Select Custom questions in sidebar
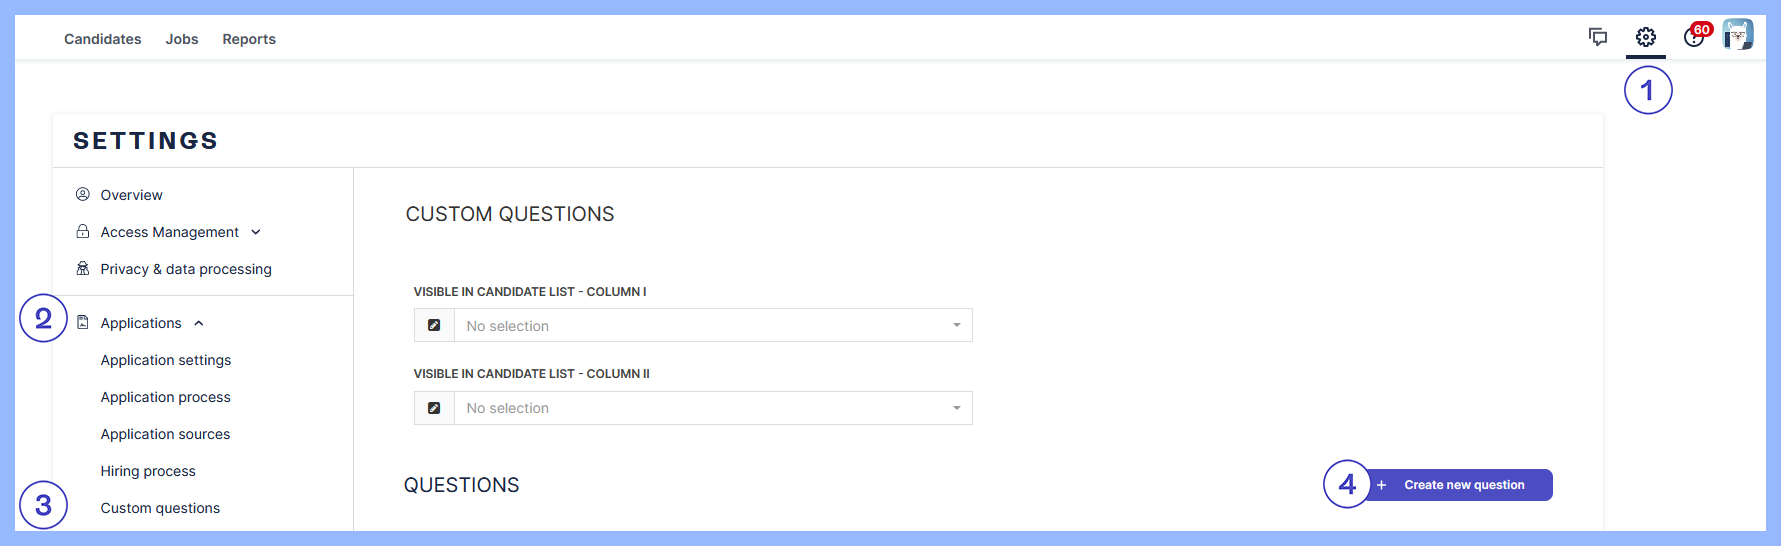The image size is (1781, 546). point(160,508)
